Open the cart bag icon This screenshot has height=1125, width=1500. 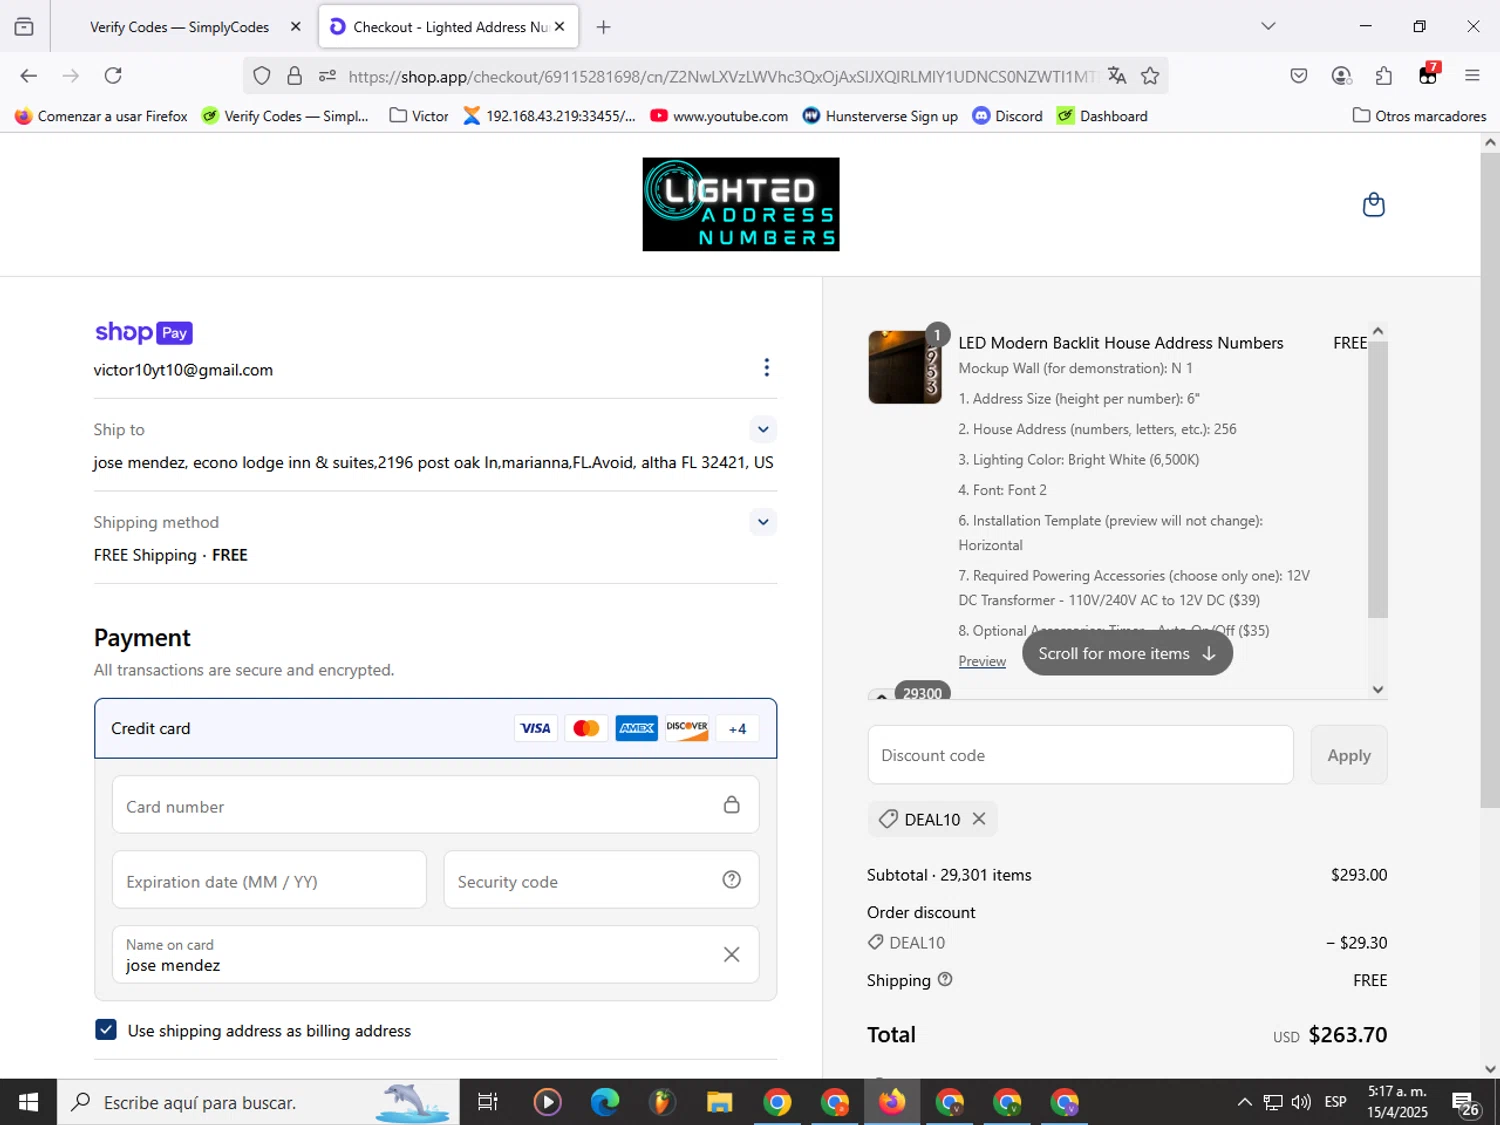click(x=1374, y=205)
